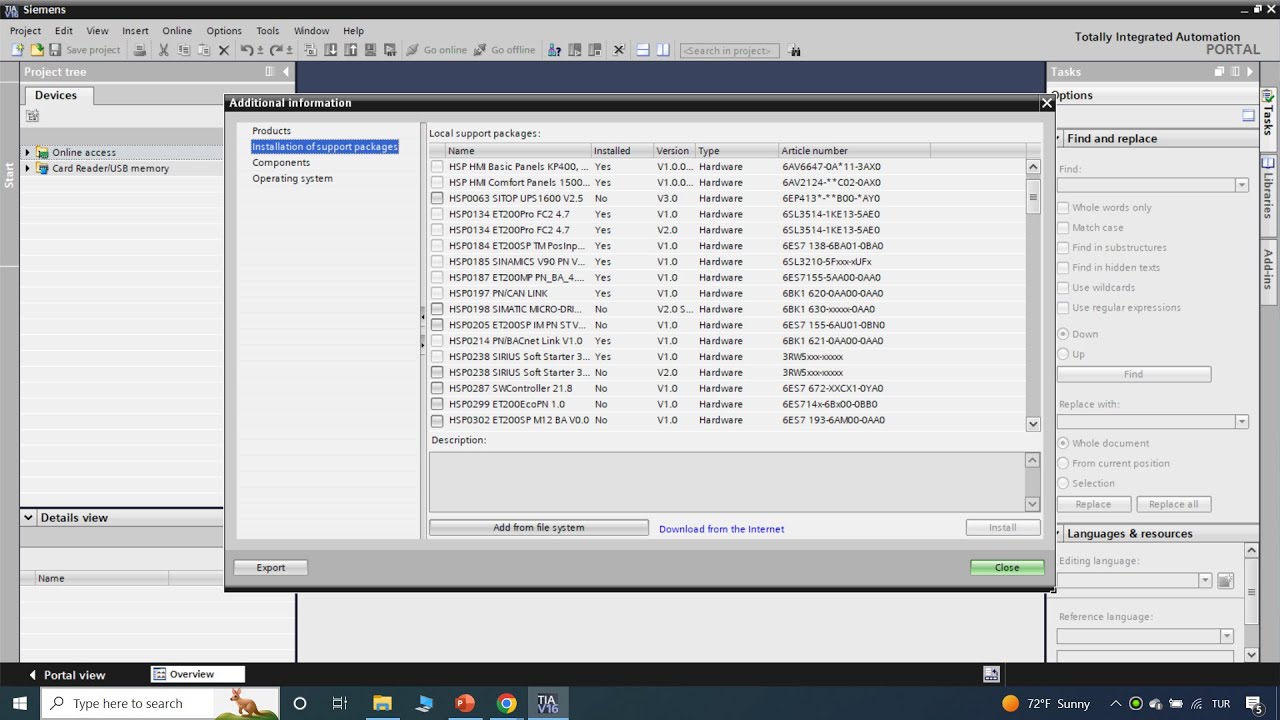Switch to the Add-ins side tab

pos(1268,269)
